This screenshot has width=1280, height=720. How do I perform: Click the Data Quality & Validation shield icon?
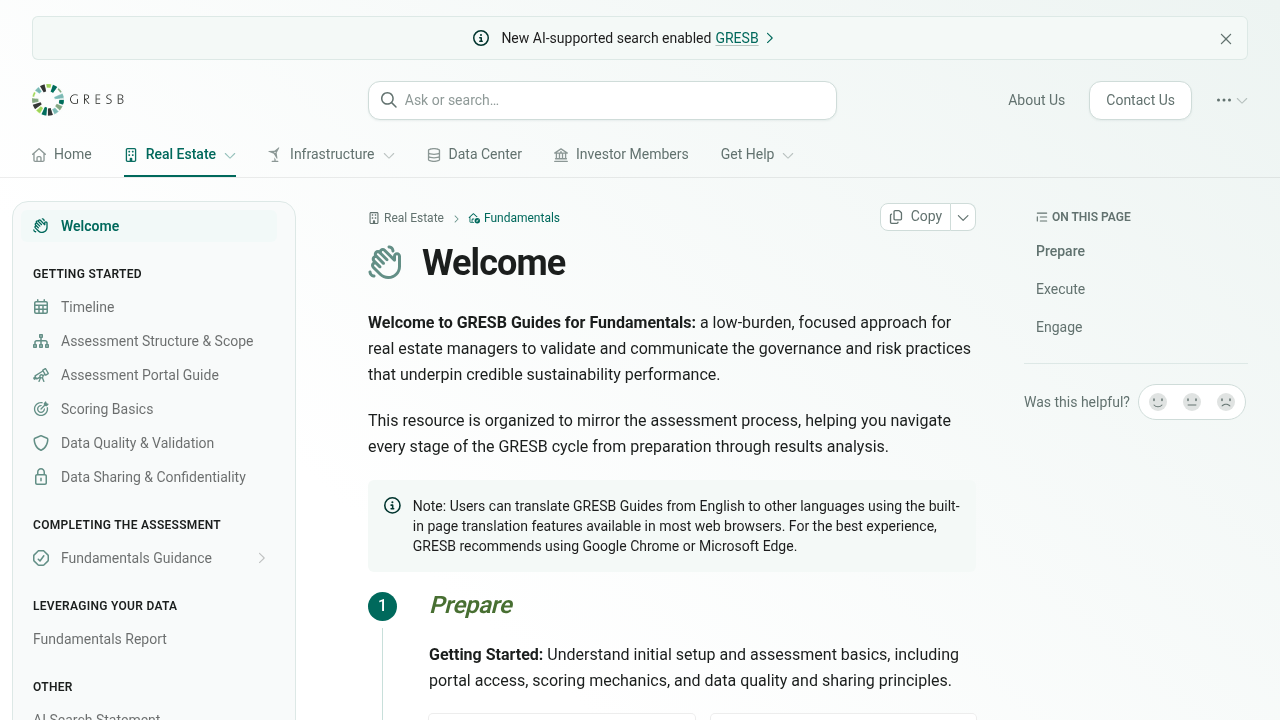point(41,443)
